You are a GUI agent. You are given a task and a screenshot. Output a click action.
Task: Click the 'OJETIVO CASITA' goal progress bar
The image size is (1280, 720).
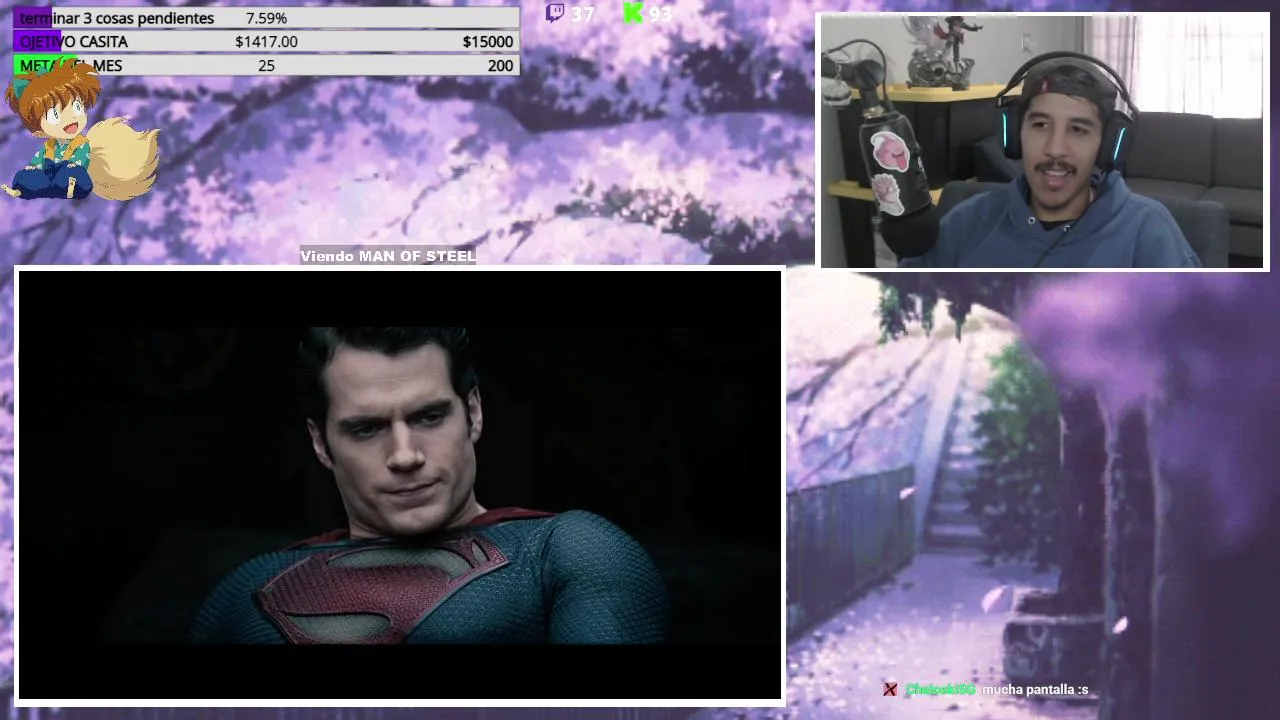266,41
